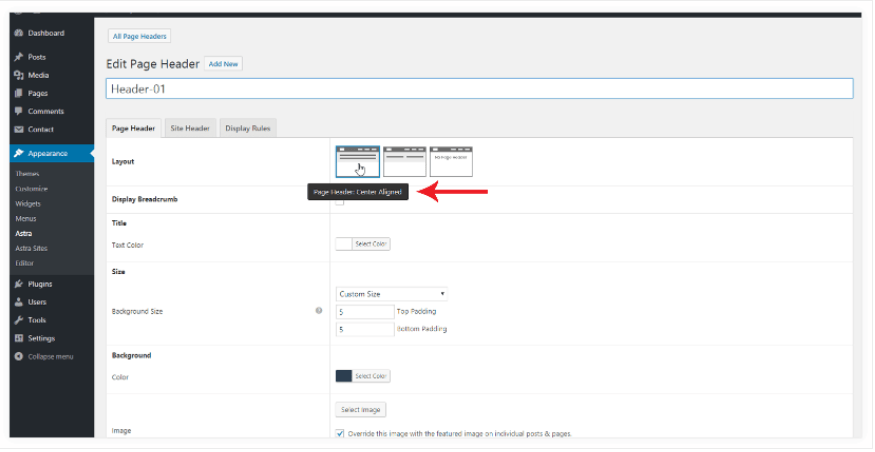
Task: Click the Bottom Padding input field
Action: coord(365,329)
